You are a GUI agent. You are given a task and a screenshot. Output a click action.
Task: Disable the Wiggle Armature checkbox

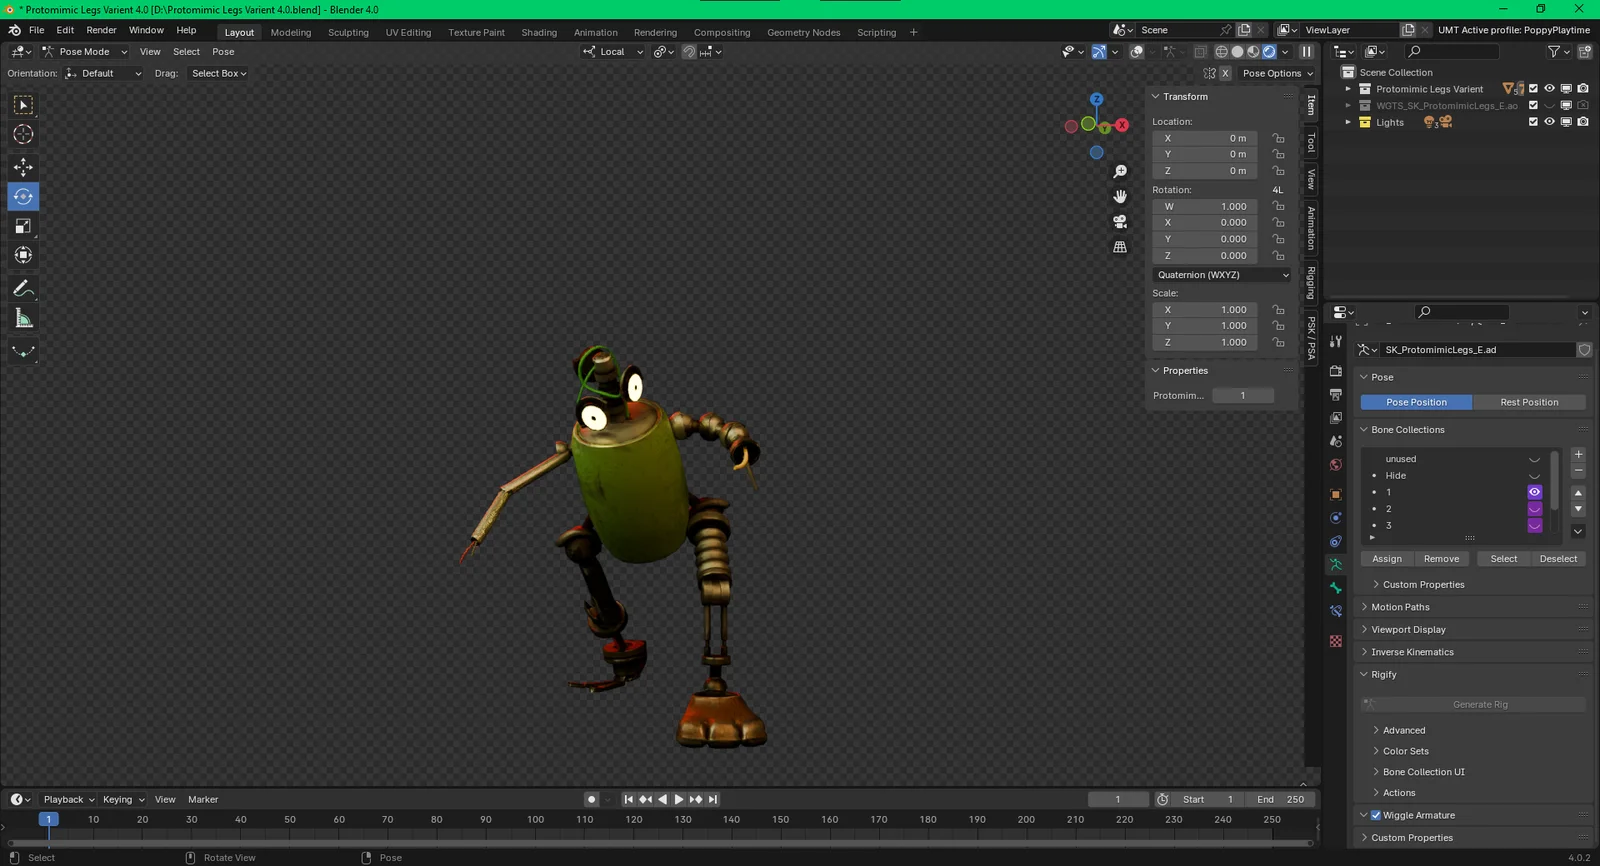(x=1376, y=815)
